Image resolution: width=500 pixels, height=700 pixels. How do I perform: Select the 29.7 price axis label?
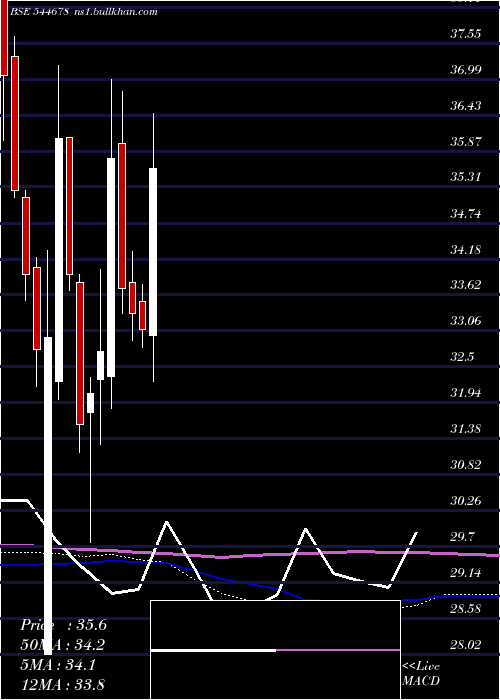pos(462,537)
